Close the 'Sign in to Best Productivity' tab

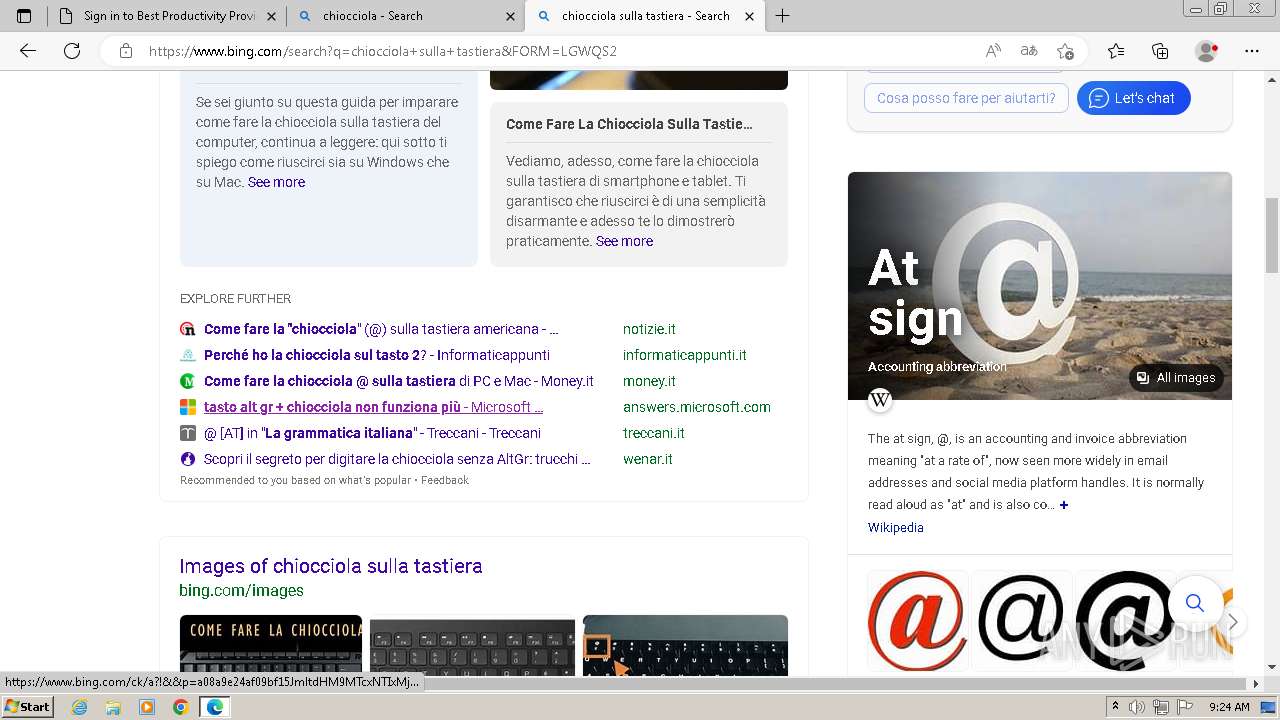(x=271, y=16)
